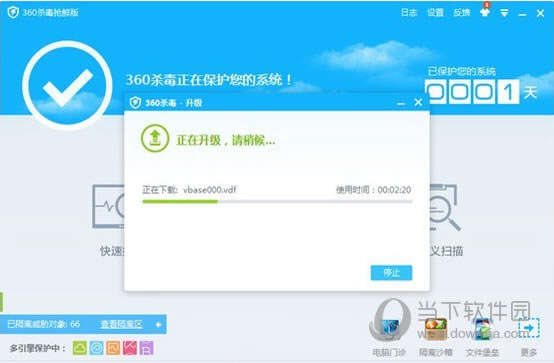Open 更多 more tools icon

(529, 329)
